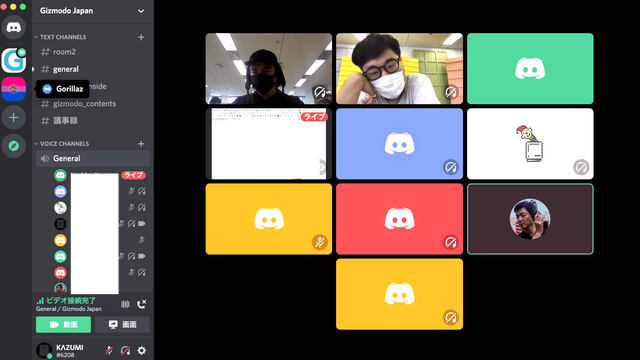Click blue voice user avatar in list
The width and height of the screenshot is (640, 360).
[x=60, y=191]
